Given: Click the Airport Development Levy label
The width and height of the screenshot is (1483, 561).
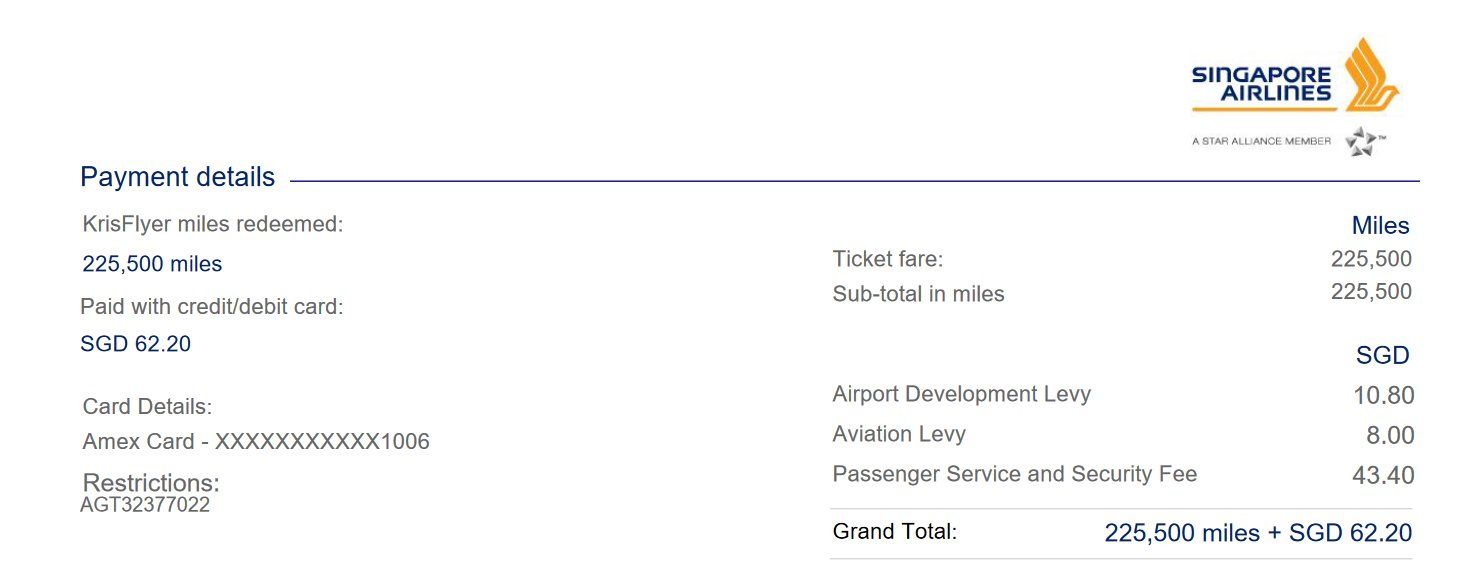Looking at the screenshot, I should (961, 394).
